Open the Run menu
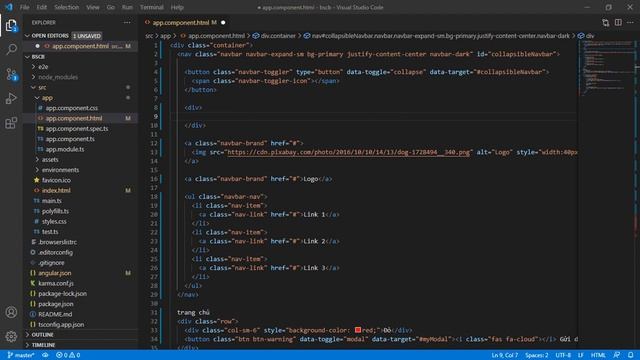This screenshot has width=640, height=360. click(x=127, y=7)
